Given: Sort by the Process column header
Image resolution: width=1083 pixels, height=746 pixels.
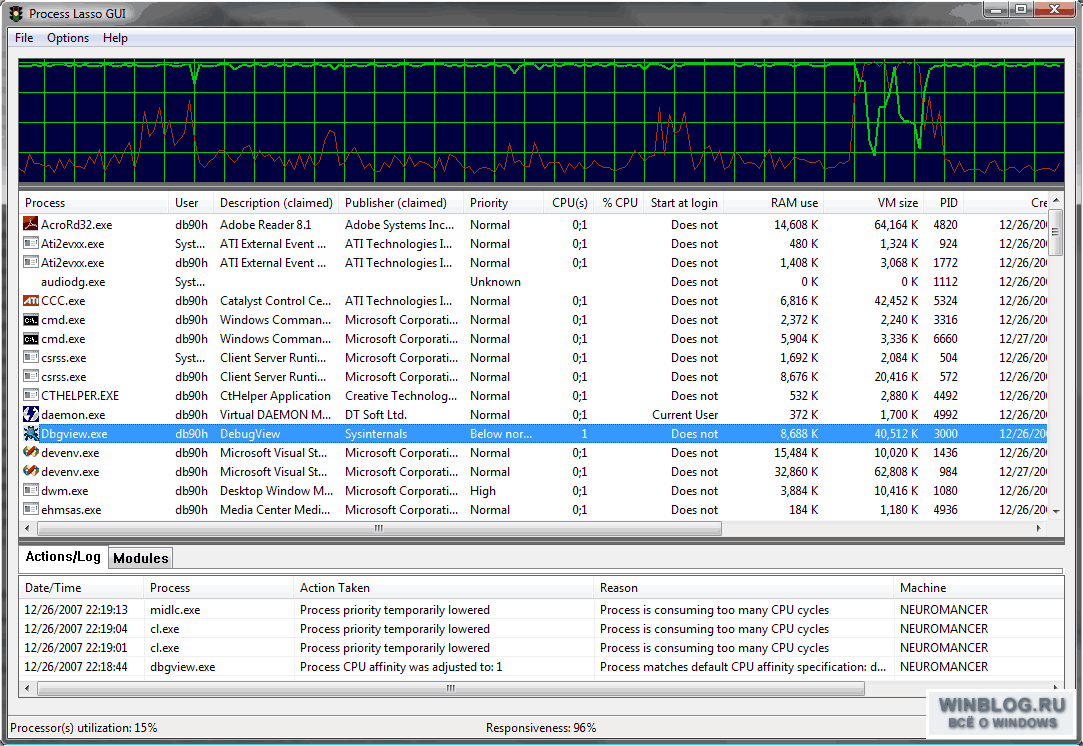Looking at the screenshot, I should click(x=94, y=203).
